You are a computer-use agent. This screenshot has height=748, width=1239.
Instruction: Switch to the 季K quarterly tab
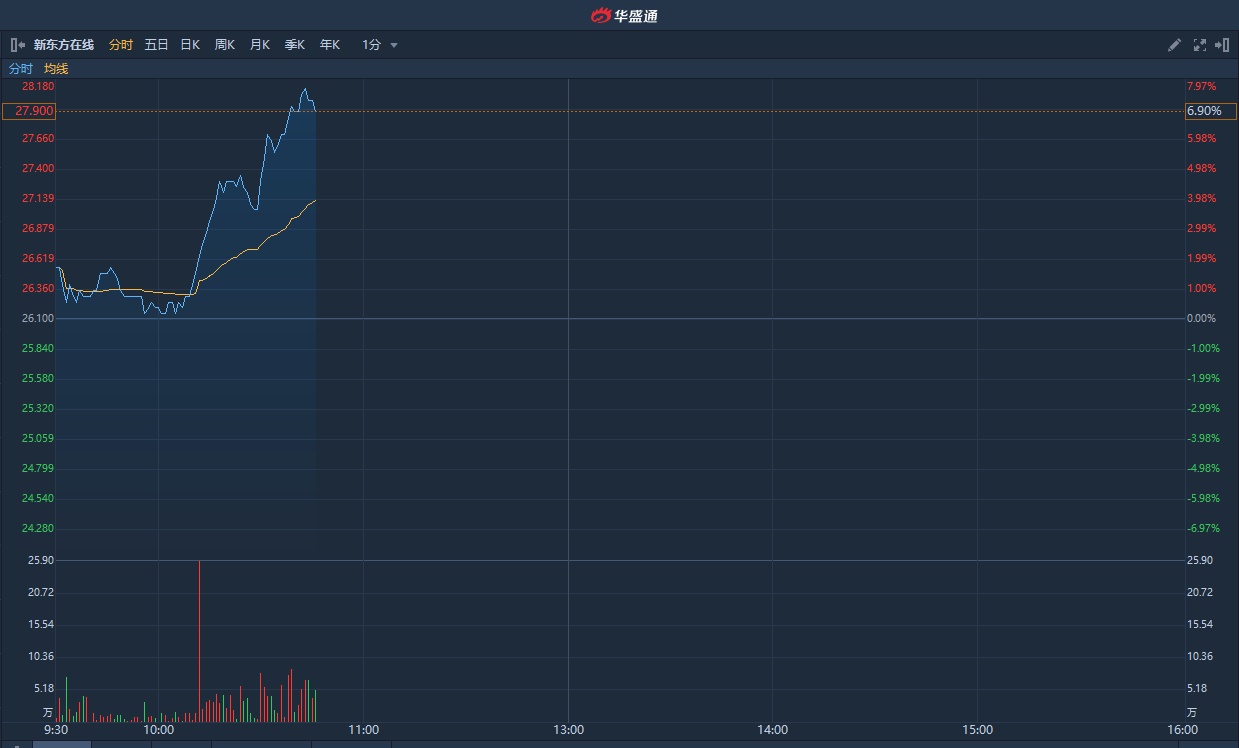pyautogui.click(x=295, y=45)
